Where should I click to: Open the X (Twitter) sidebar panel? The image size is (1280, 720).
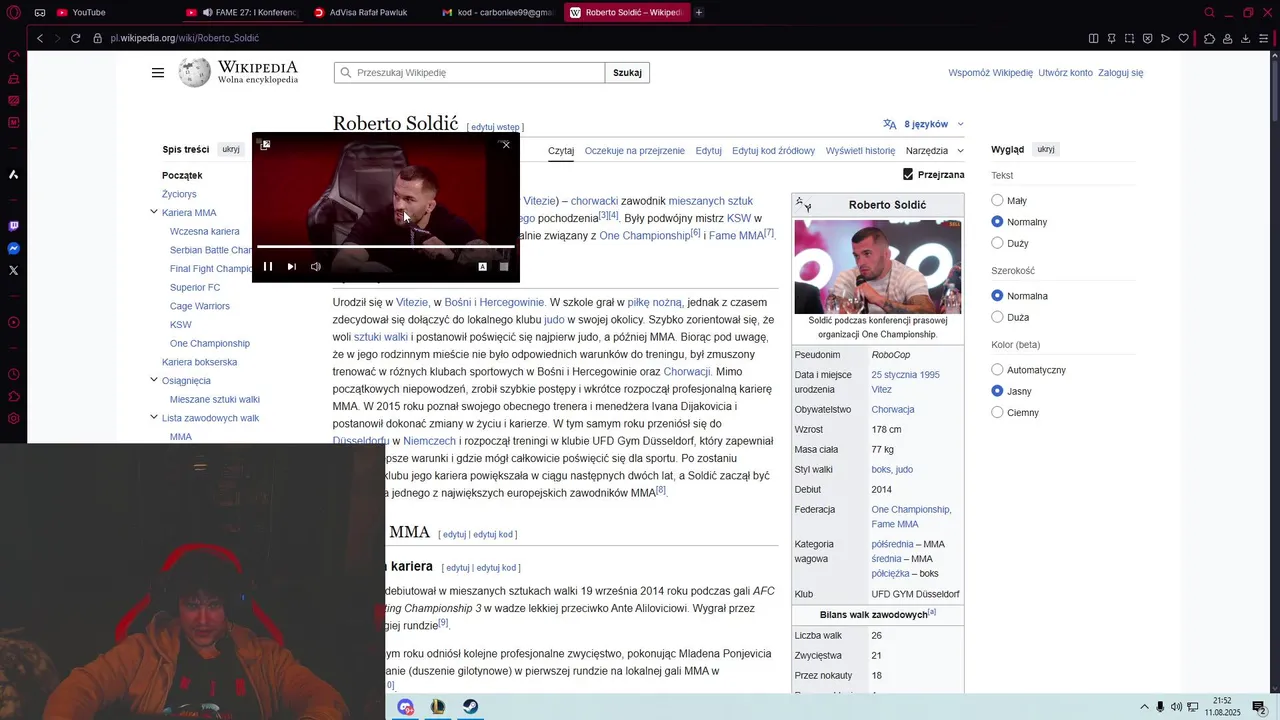pyautogui.click(x=13, y=270)
